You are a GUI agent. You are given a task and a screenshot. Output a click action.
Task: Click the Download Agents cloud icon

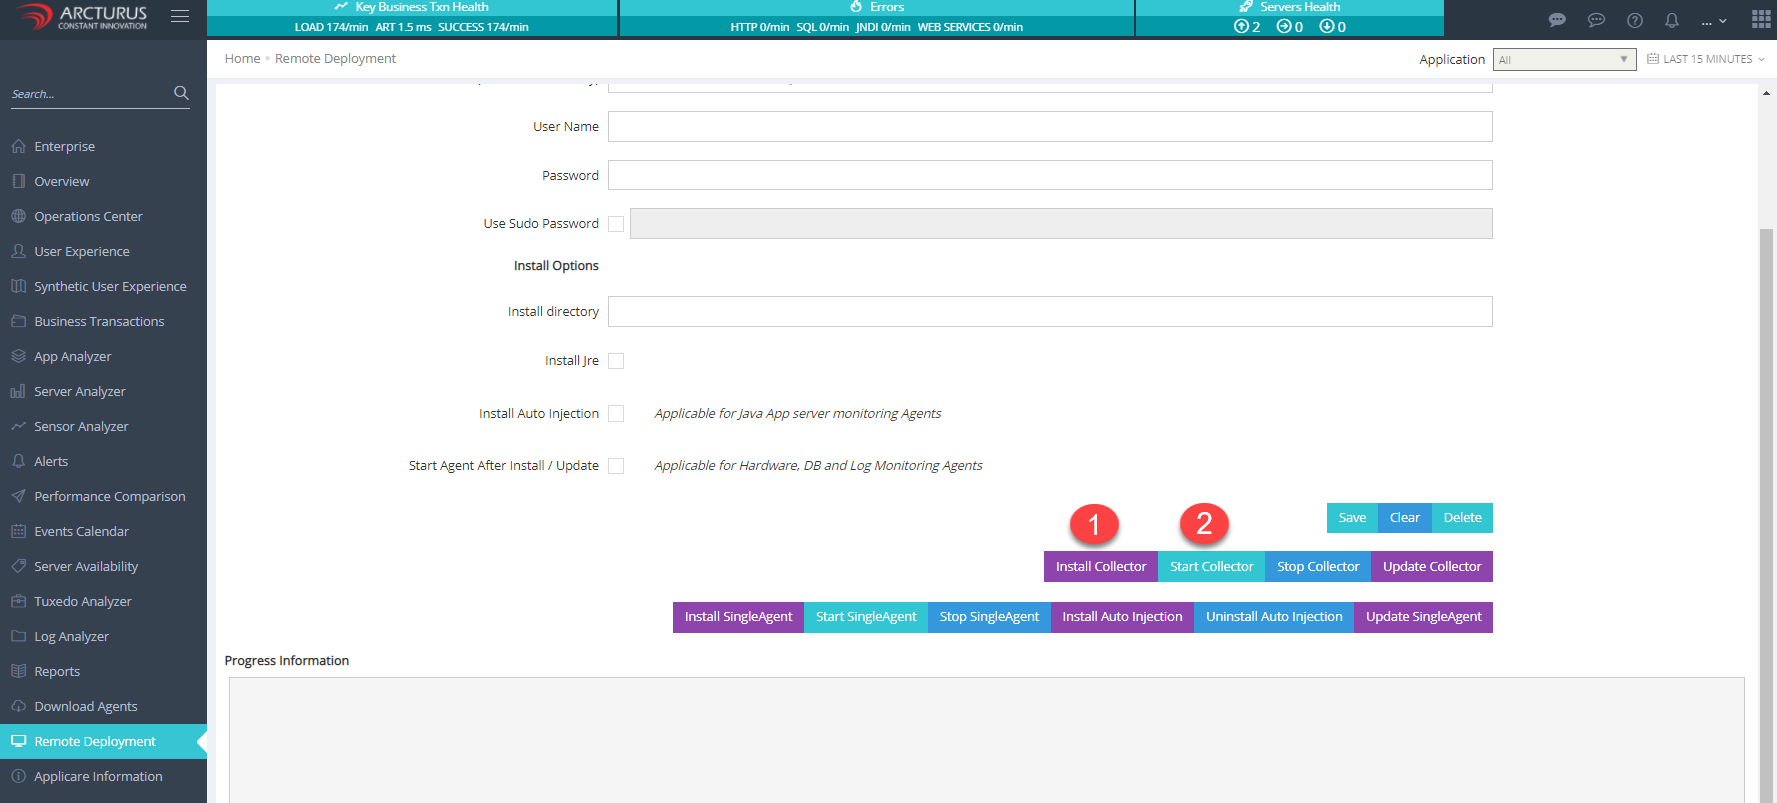[18, 706]
